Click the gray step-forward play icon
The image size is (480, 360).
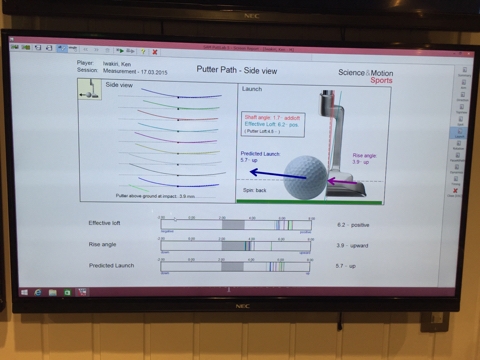click(130, 51)
